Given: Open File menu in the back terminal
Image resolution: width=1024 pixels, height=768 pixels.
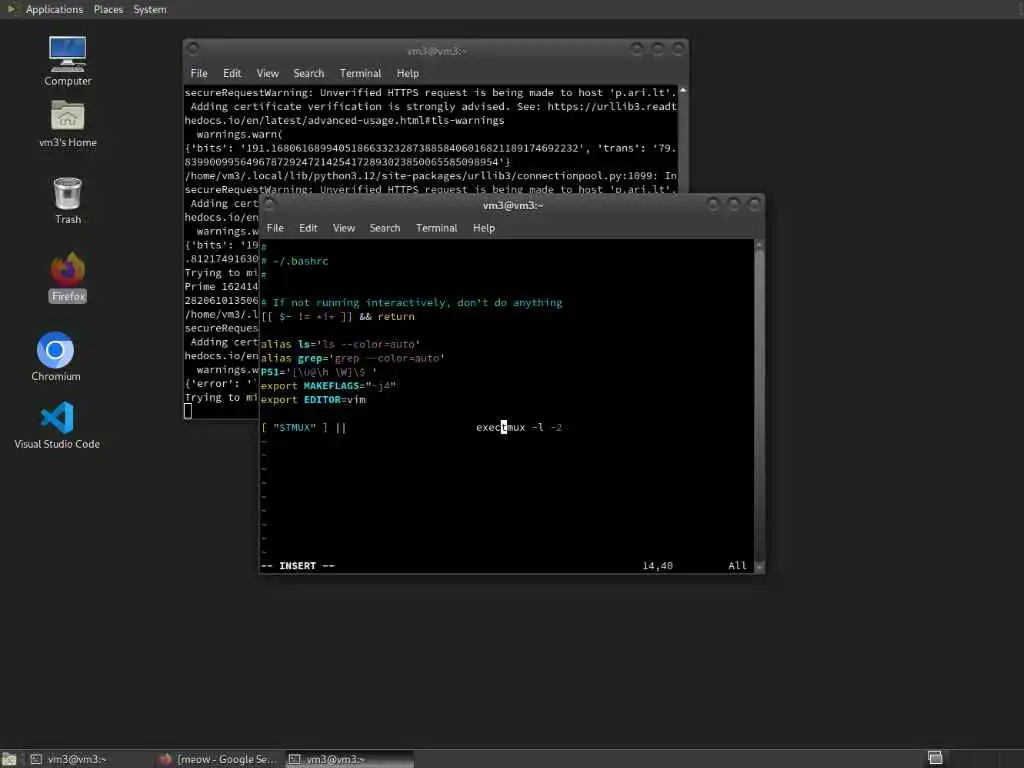Looking at the screenshot, I should [x=199, y=73].
